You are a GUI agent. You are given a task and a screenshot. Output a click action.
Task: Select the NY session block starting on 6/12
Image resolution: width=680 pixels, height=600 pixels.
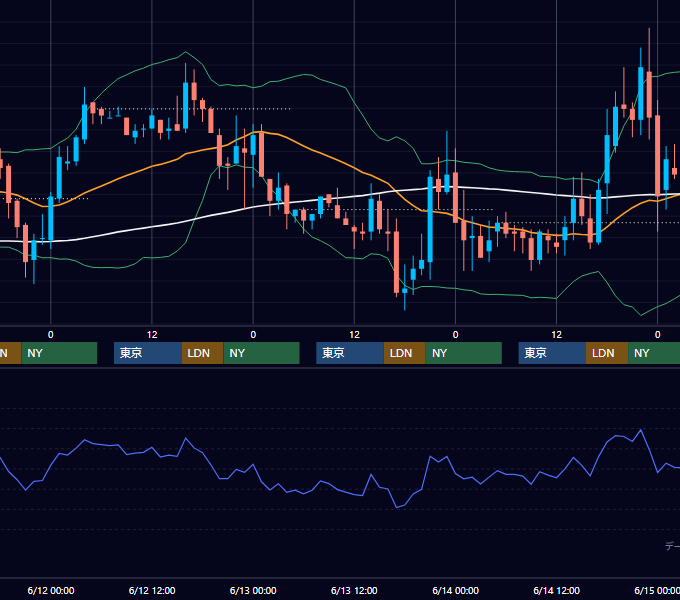pyautogui.click(x=262, y=353)
